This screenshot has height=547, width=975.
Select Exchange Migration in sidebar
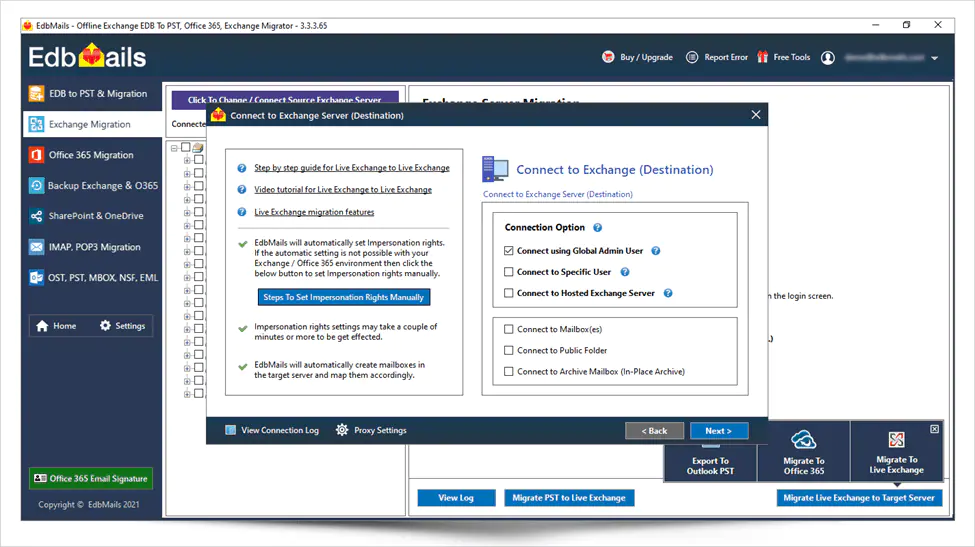[x=91, y=124]
